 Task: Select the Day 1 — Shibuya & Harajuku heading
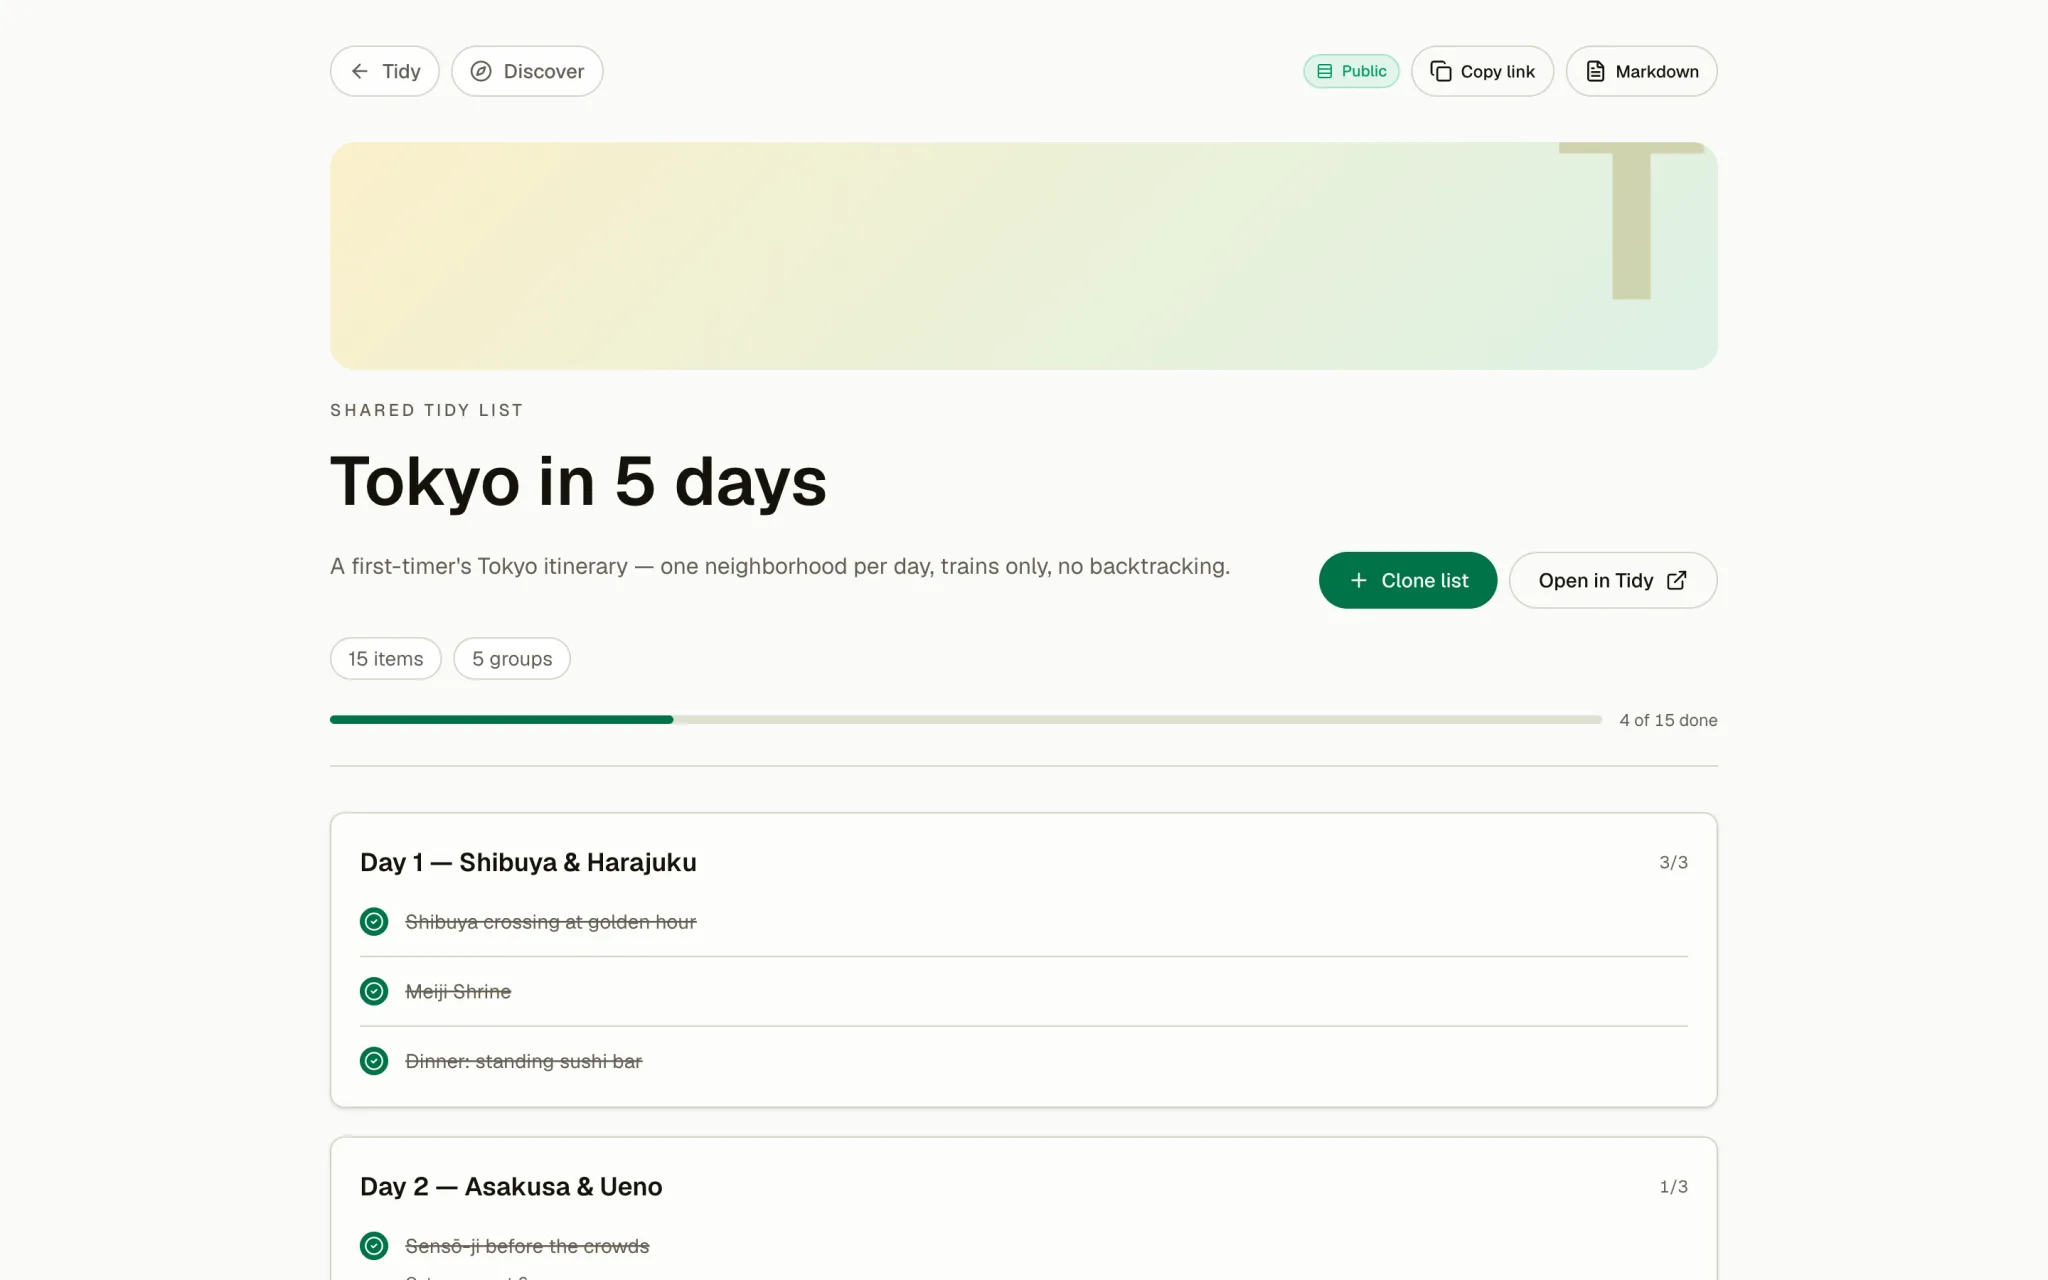pos(528,862)
